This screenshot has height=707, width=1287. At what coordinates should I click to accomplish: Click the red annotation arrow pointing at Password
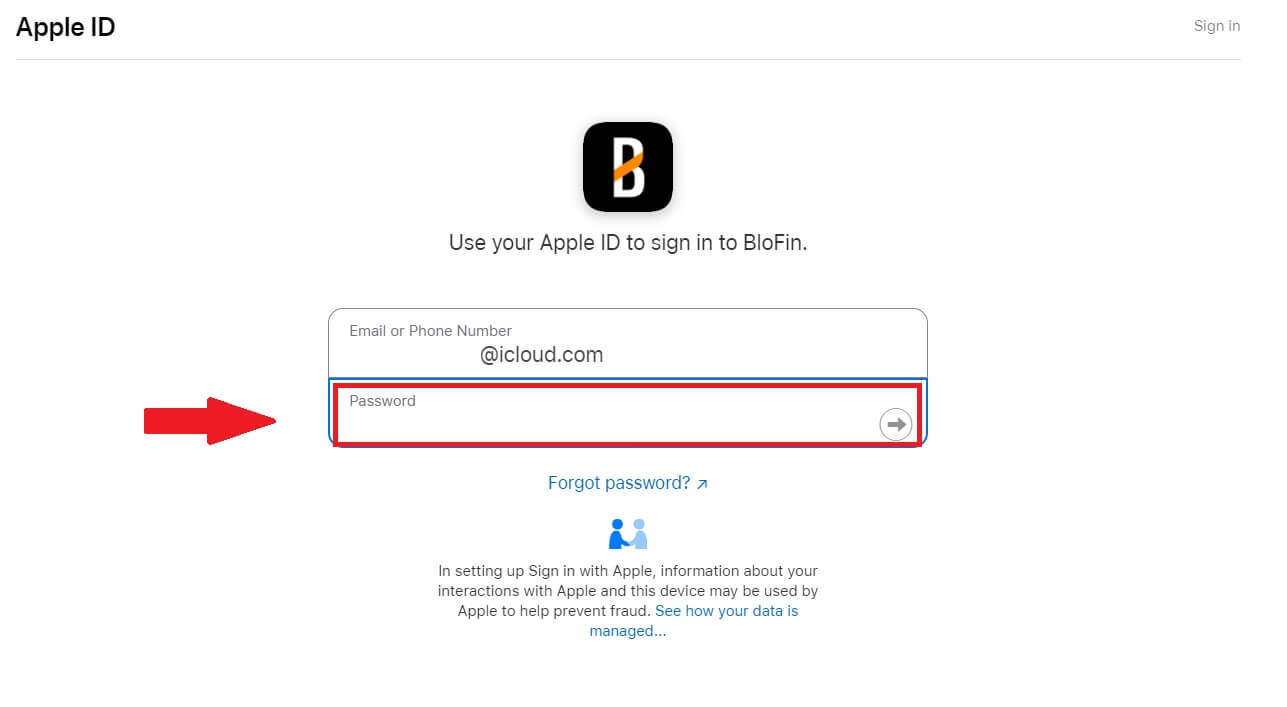tap(210, 421)
